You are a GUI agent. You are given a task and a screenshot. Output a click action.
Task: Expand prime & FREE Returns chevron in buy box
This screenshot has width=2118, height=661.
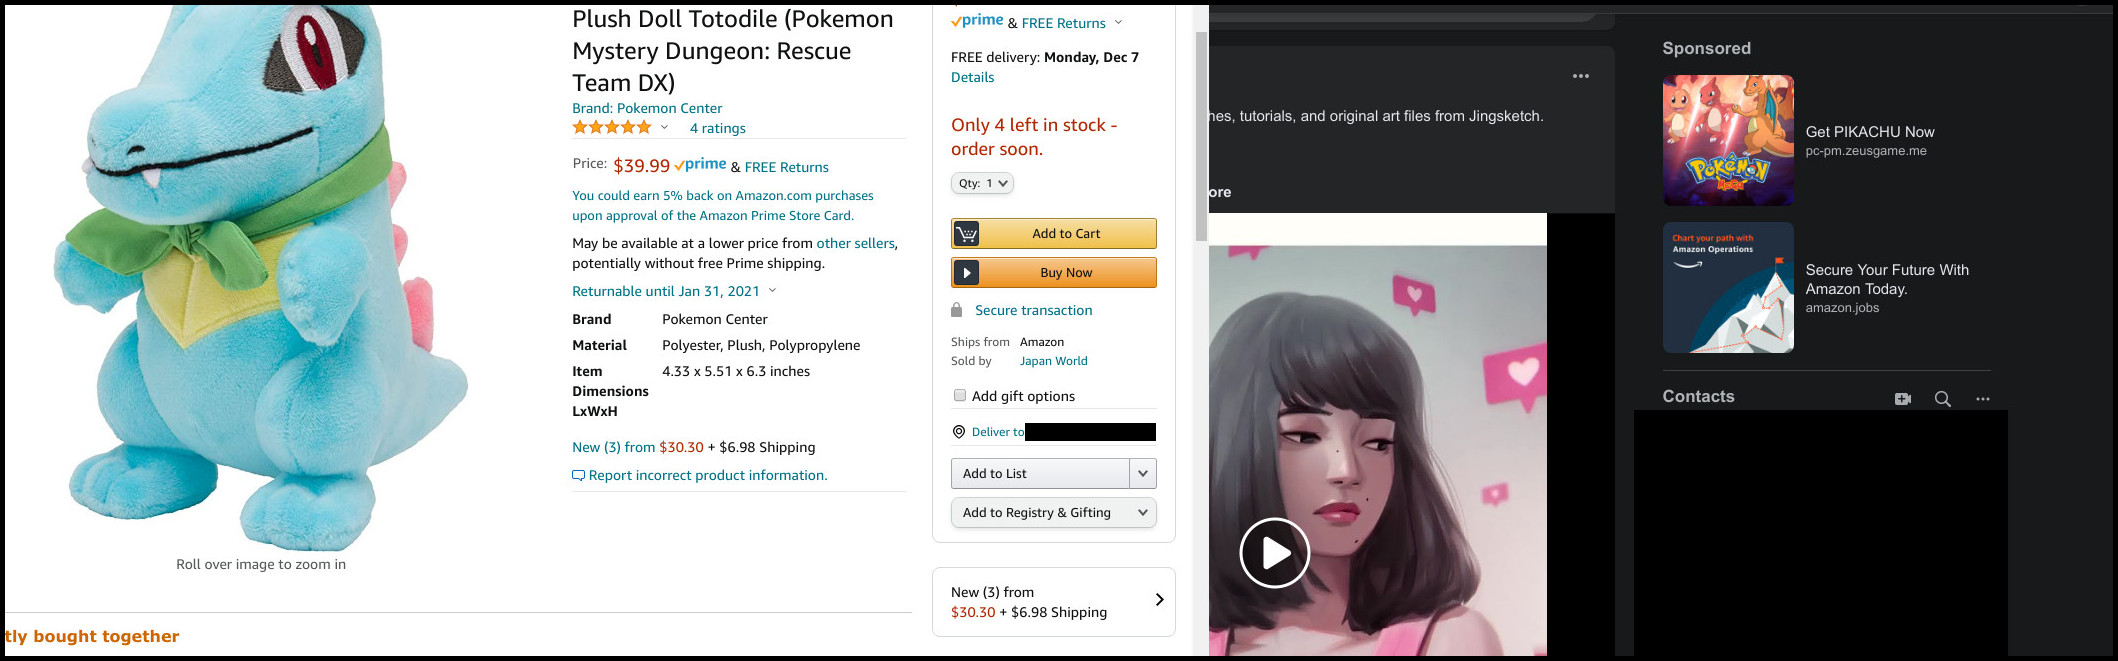tap(1118, 22)
